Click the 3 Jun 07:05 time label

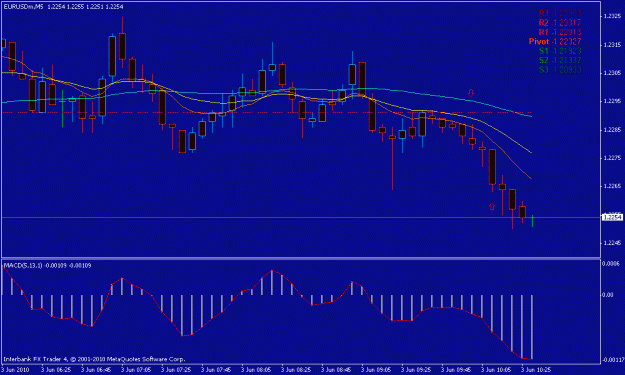click(136, 370)
